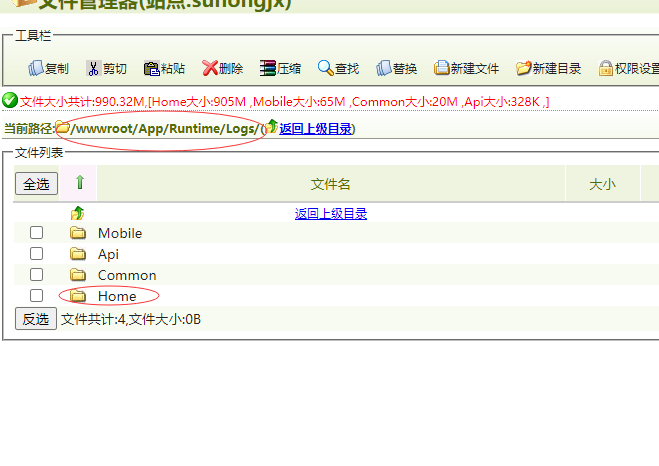The height and width of the screenshot is (466, 659).
Task: Click the 剪切 cut scissors icon
Action: (x=94, y=68)
